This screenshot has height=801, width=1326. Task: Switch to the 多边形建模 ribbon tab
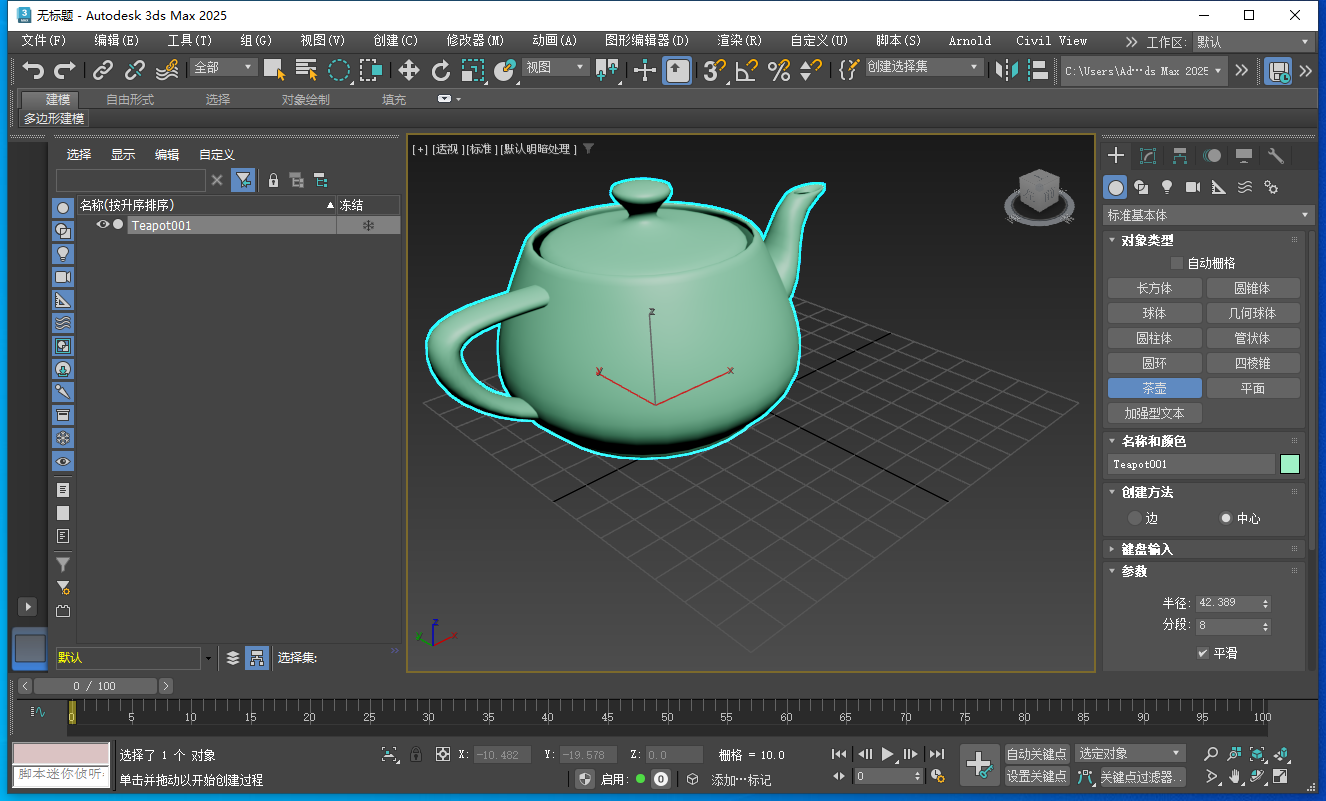(x=53, y=118)
